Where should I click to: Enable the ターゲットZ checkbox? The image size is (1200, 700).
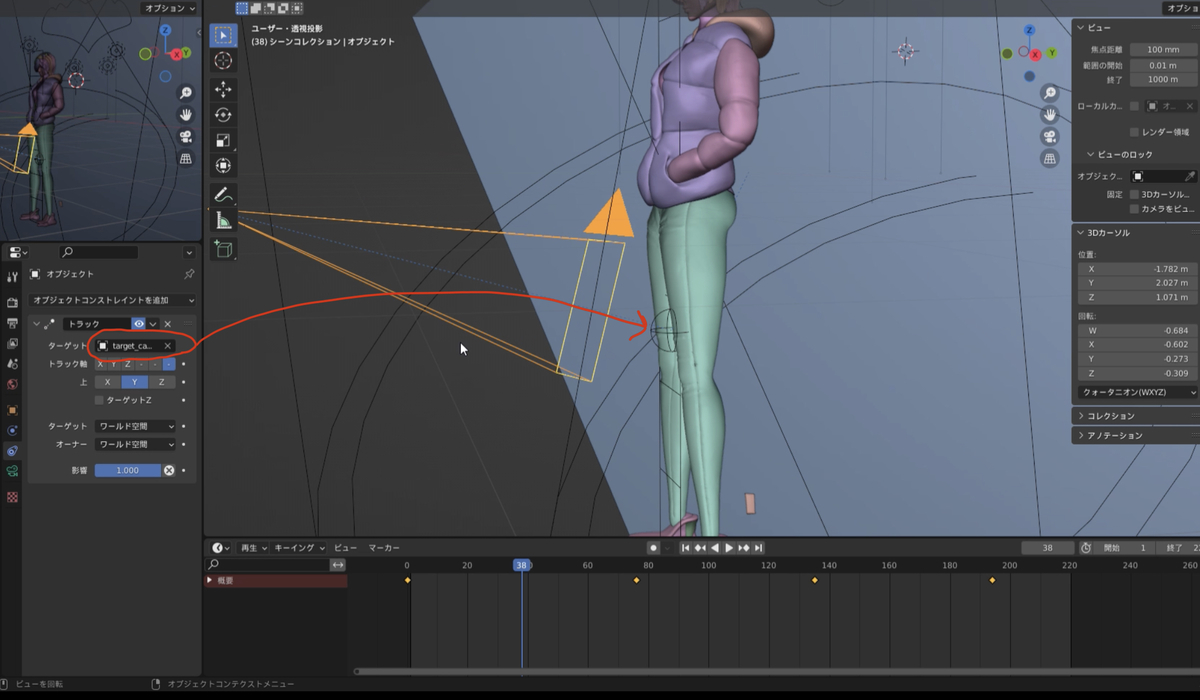[99, 400]
